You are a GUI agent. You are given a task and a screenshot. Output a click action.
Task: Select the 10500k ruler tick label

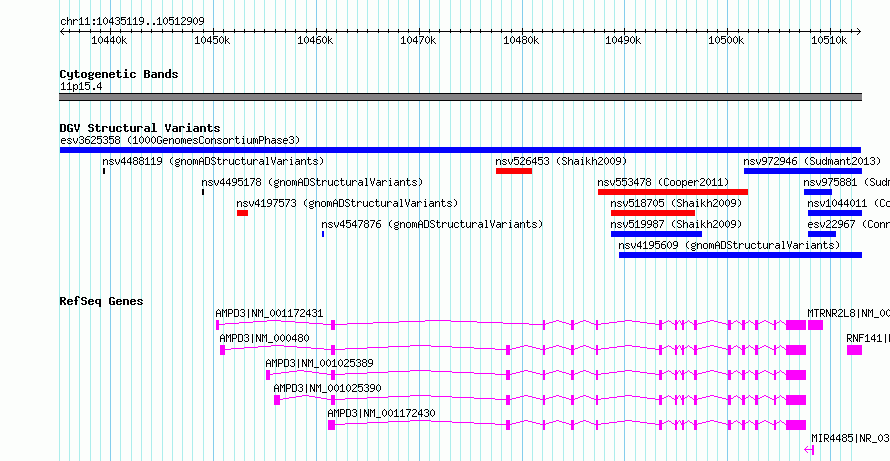(x=727, y=40)
